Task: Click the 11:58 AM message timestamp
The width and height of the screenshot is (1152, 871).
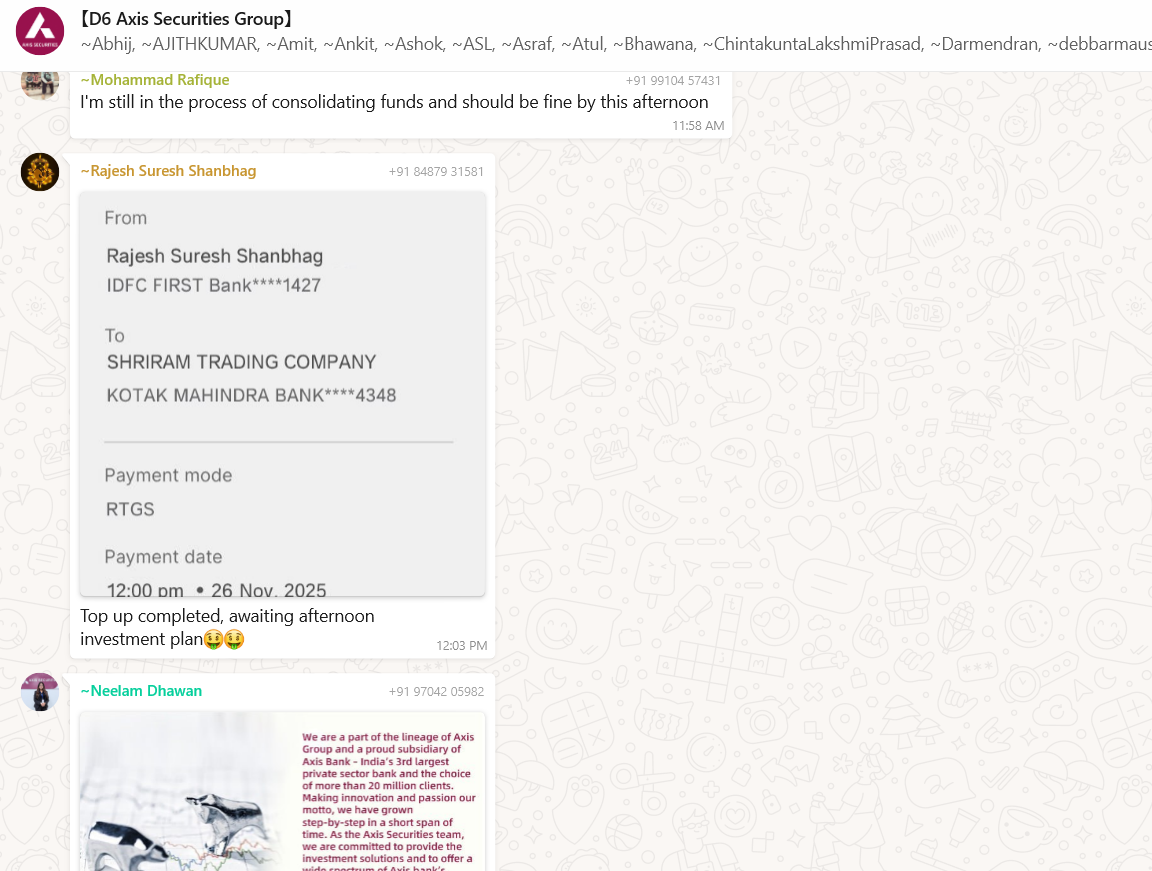Action: pos(698,126)
